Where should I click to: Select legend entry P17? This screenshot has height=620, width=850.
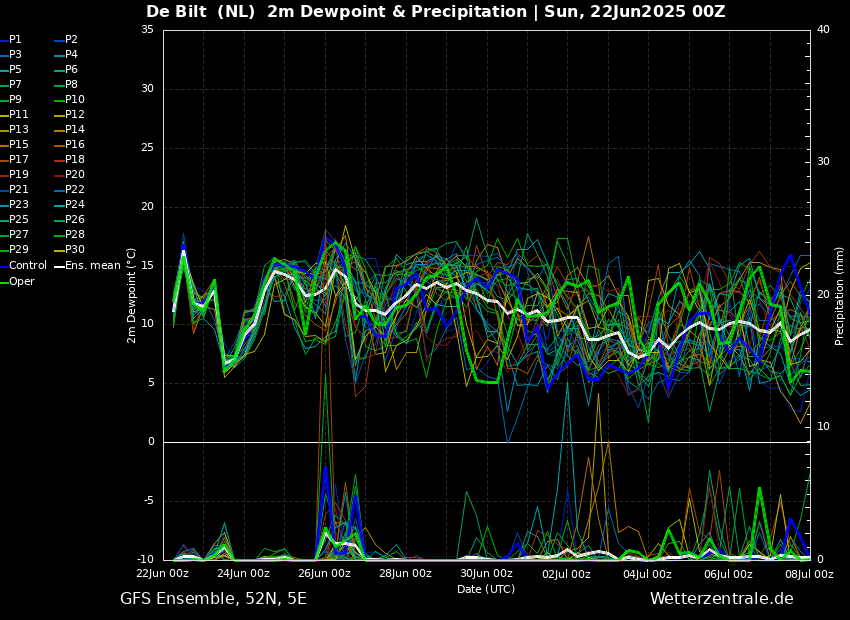[x=14, y=159]
